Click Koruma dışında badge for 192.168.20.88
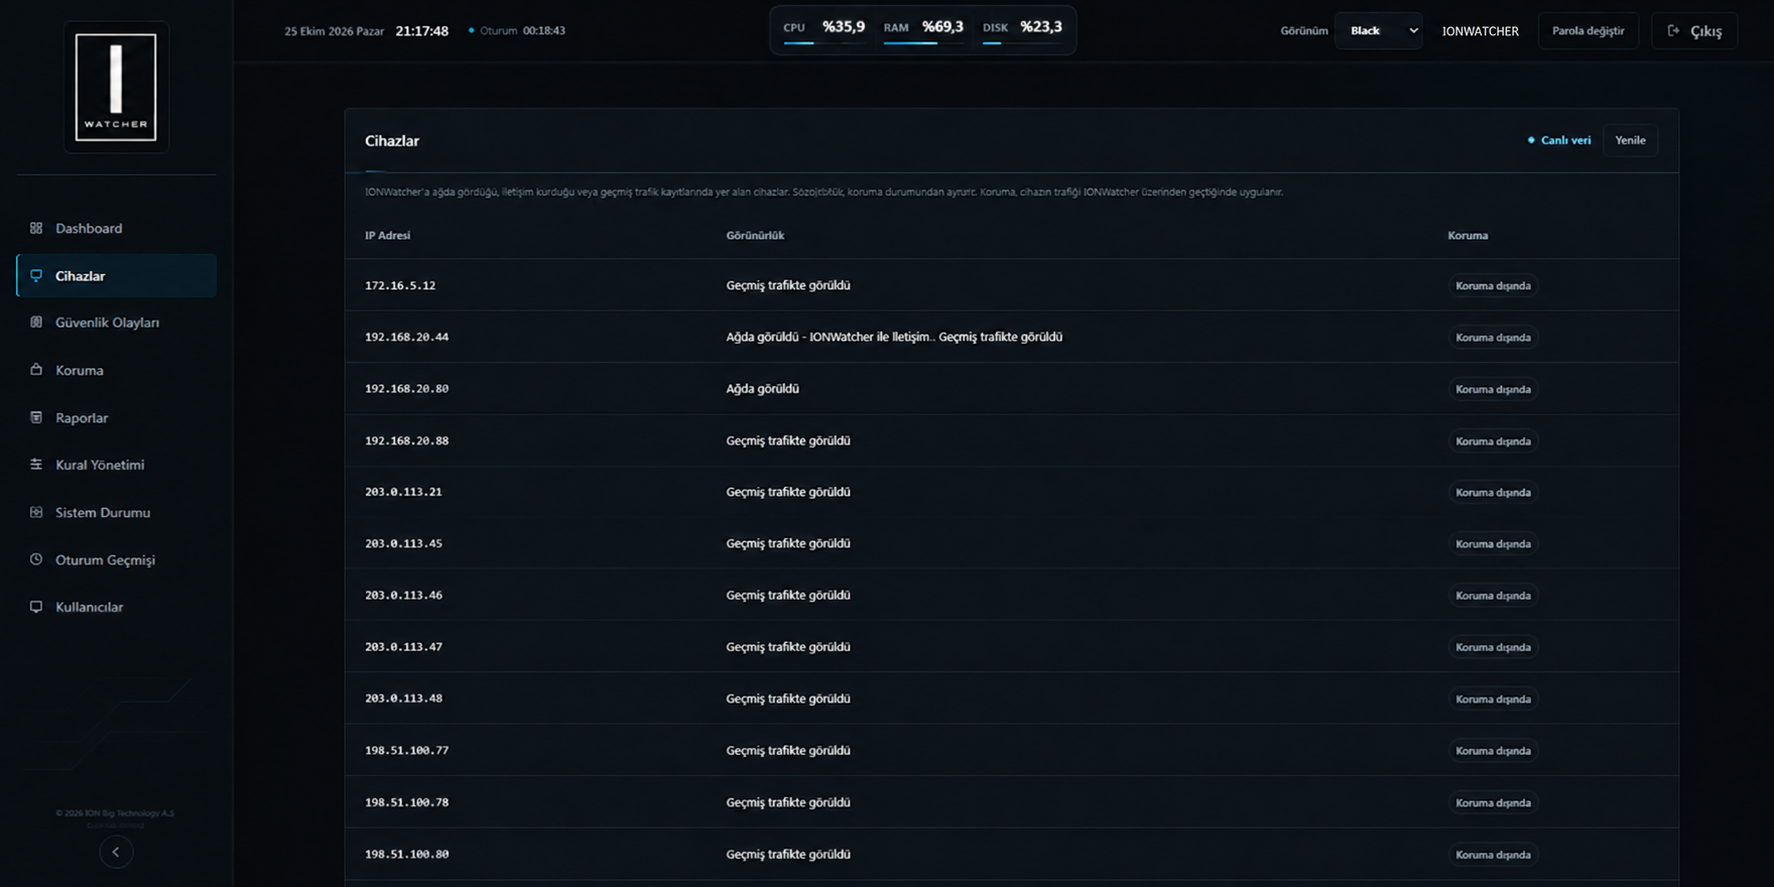Screen dimensions: 1774x887 [1493, 441]
